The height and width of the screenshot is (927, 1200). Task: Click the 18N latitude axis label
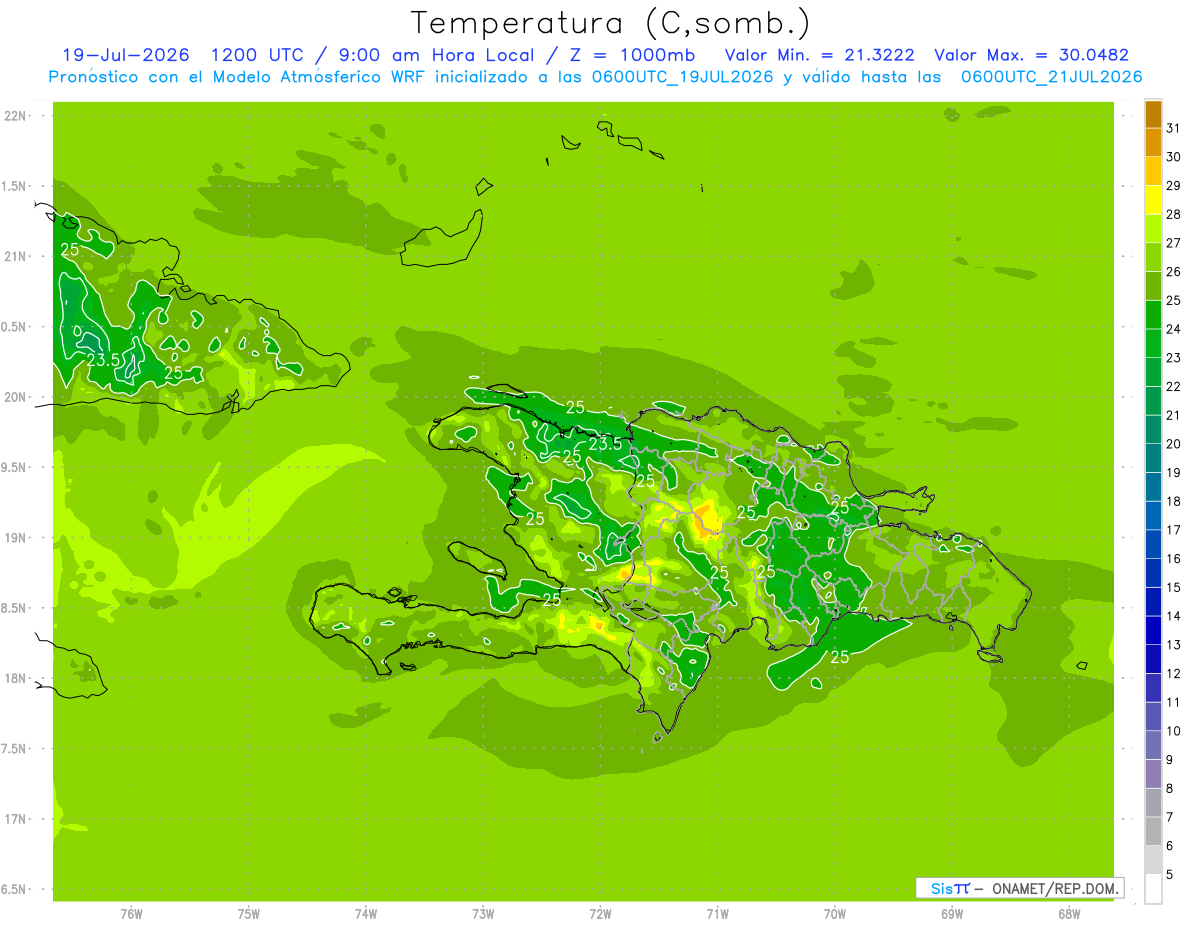coord(16,678)
